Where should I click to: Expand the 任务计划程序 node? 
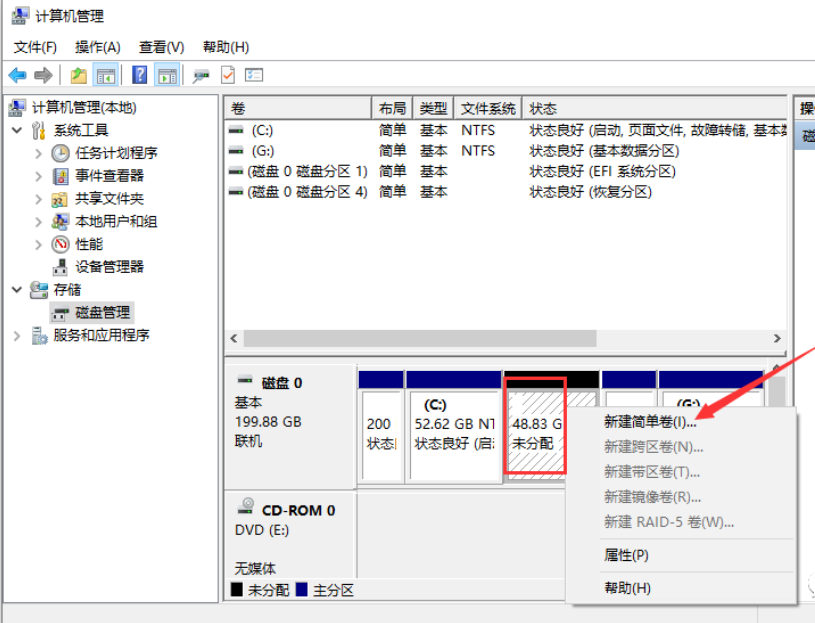point(39,153)
